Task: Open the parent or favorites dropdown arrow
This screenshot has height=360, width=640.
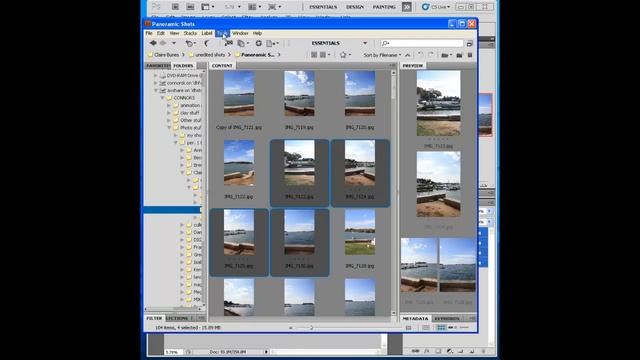Action: (x=174, y=43)
